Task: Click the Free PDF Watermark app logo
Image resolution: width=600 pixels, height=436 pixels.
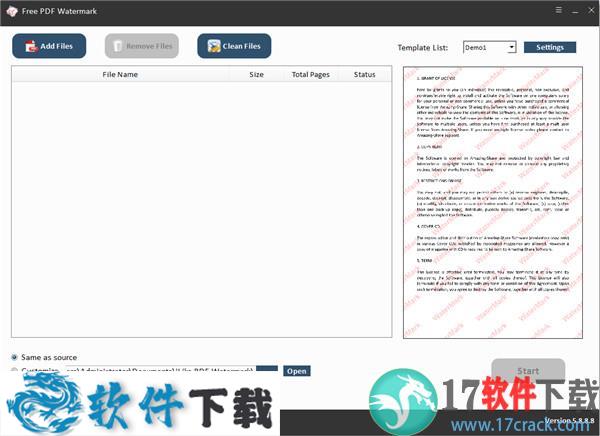Action: pos(12,11)
